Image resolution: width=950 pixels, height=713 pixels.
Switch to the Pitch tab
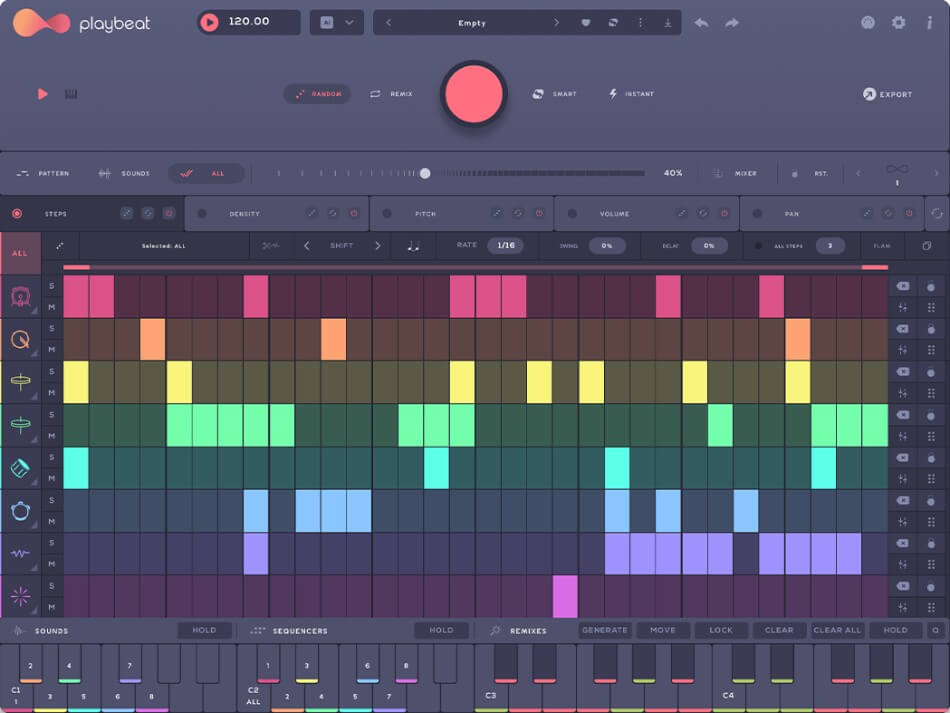425,213
